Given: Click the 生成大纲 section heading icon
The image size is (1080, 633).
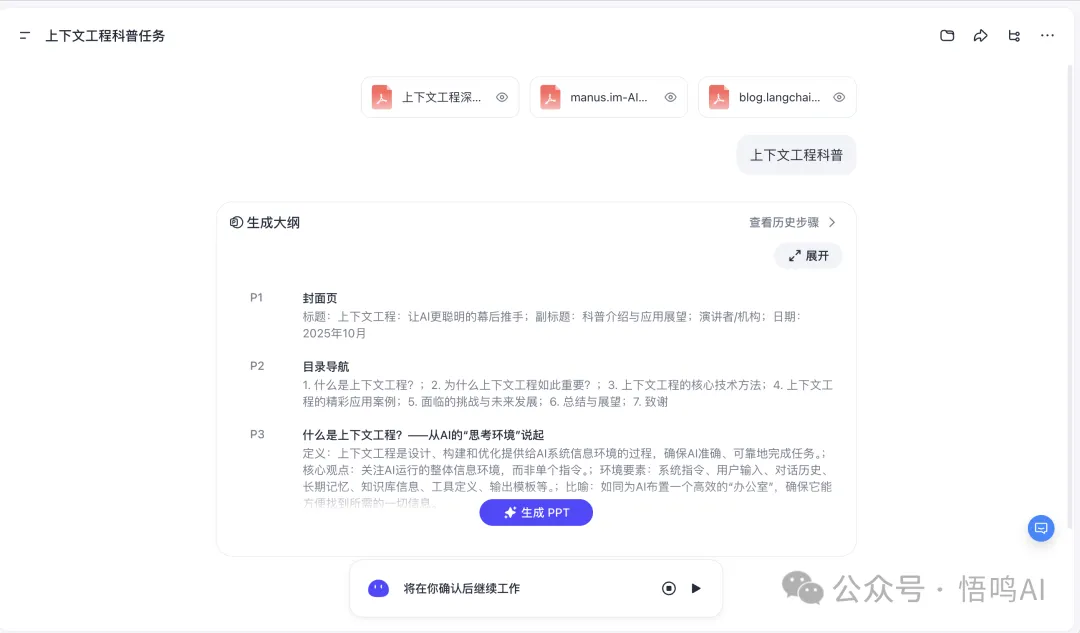Looking at the screenshot, I should (x=236, y=223).
